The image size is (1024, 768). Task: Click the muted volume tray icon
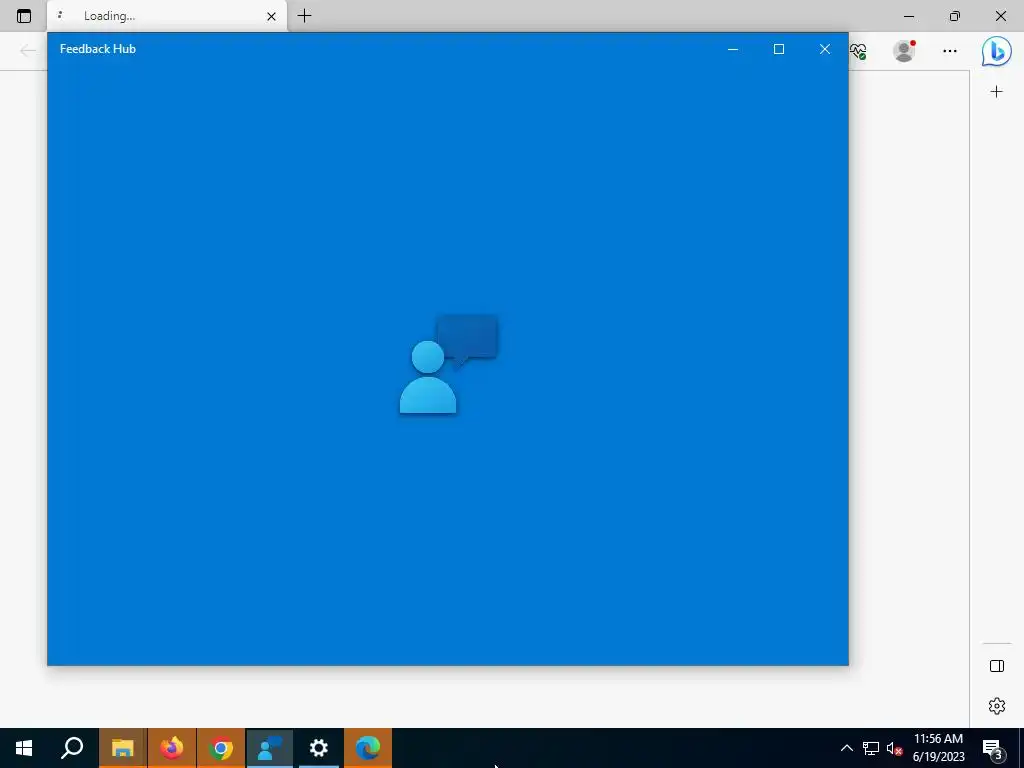point(894,748)
